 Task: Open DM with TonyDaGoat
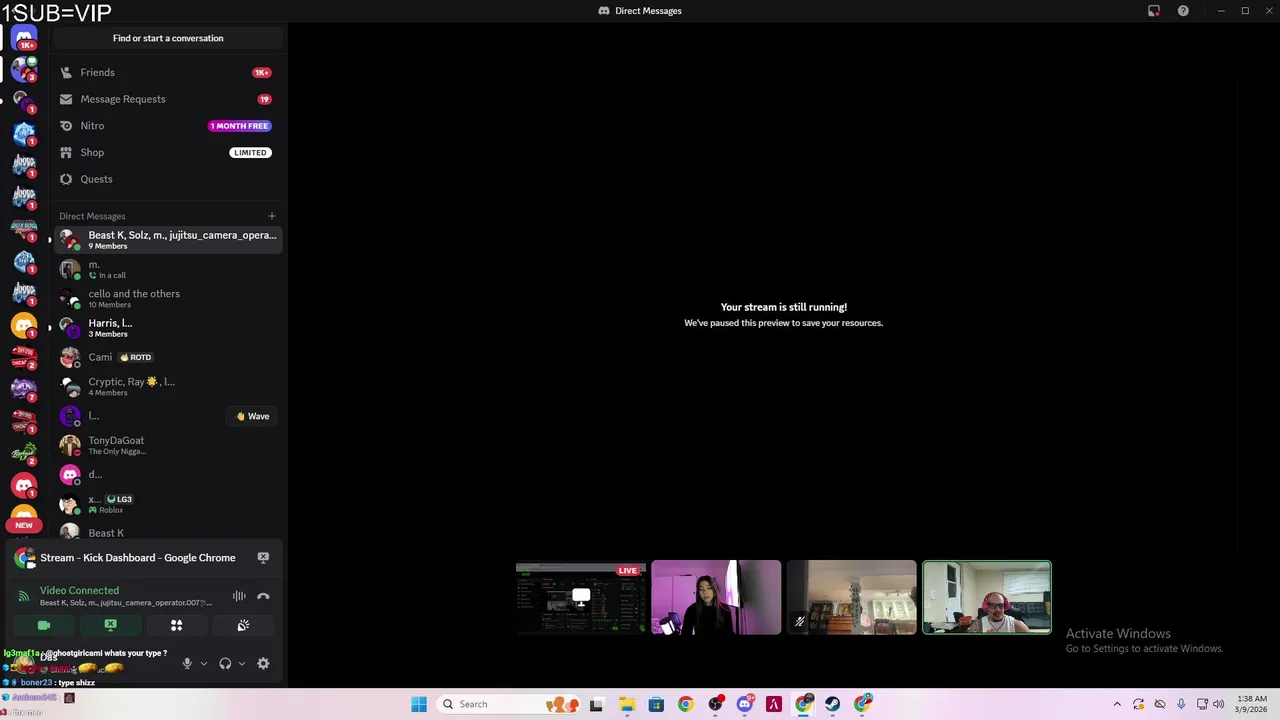pos(167,445)
